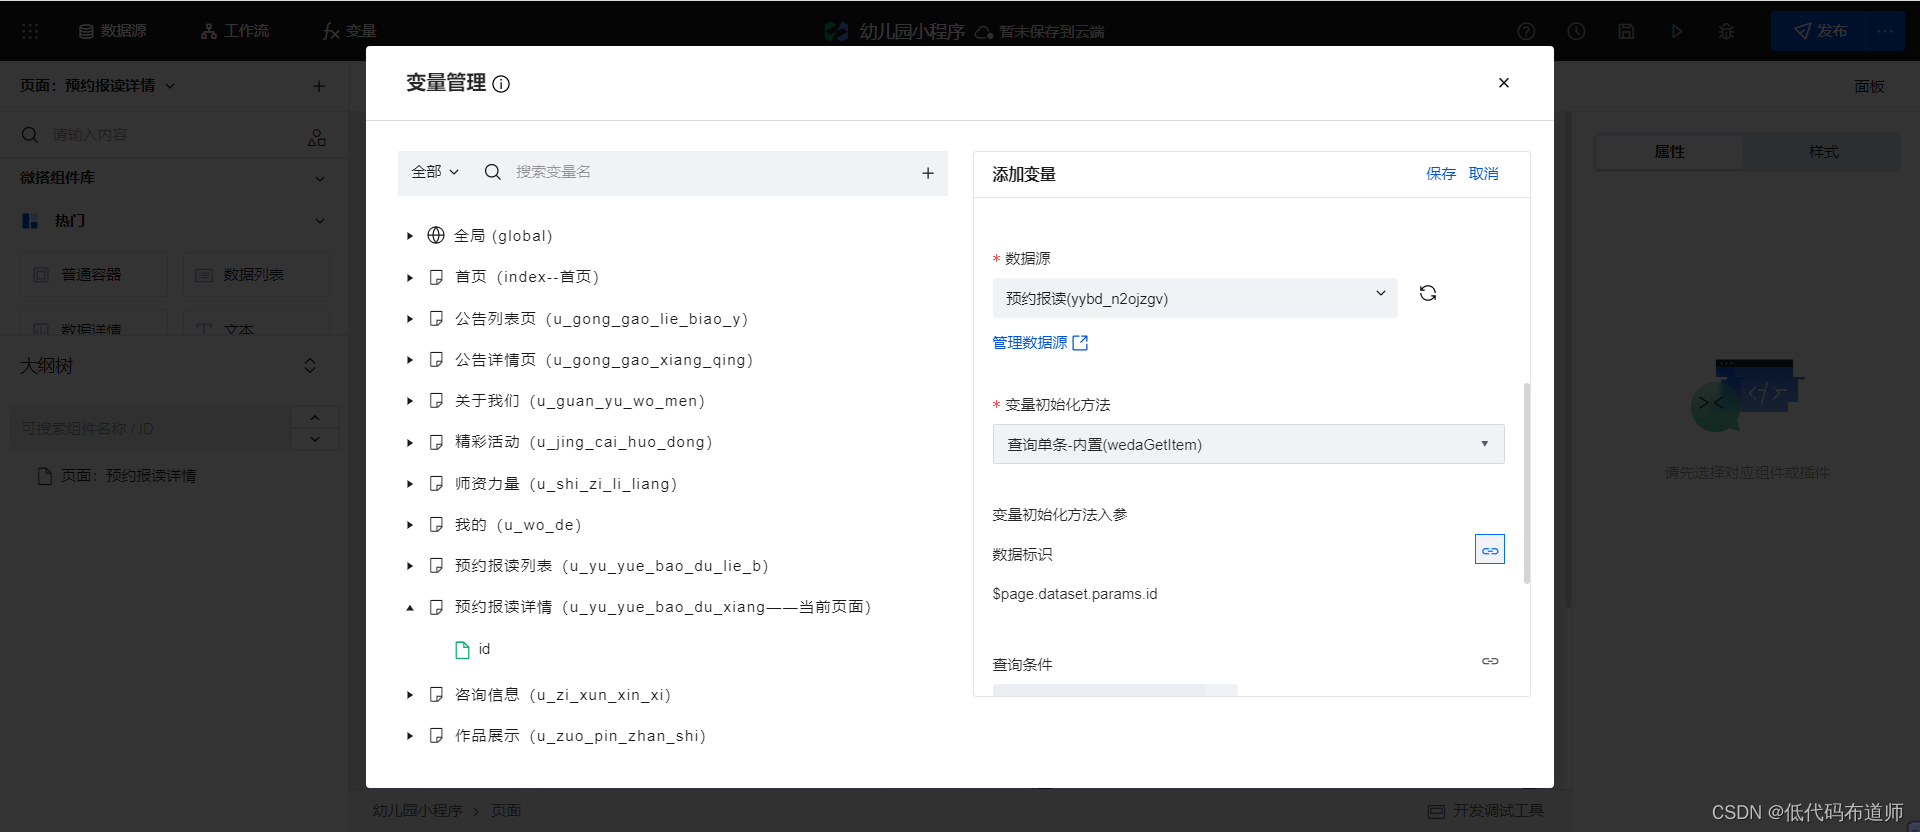Open the history clock icon
This screenshot has height=832, width=1920.
(x=1576, y=31)
